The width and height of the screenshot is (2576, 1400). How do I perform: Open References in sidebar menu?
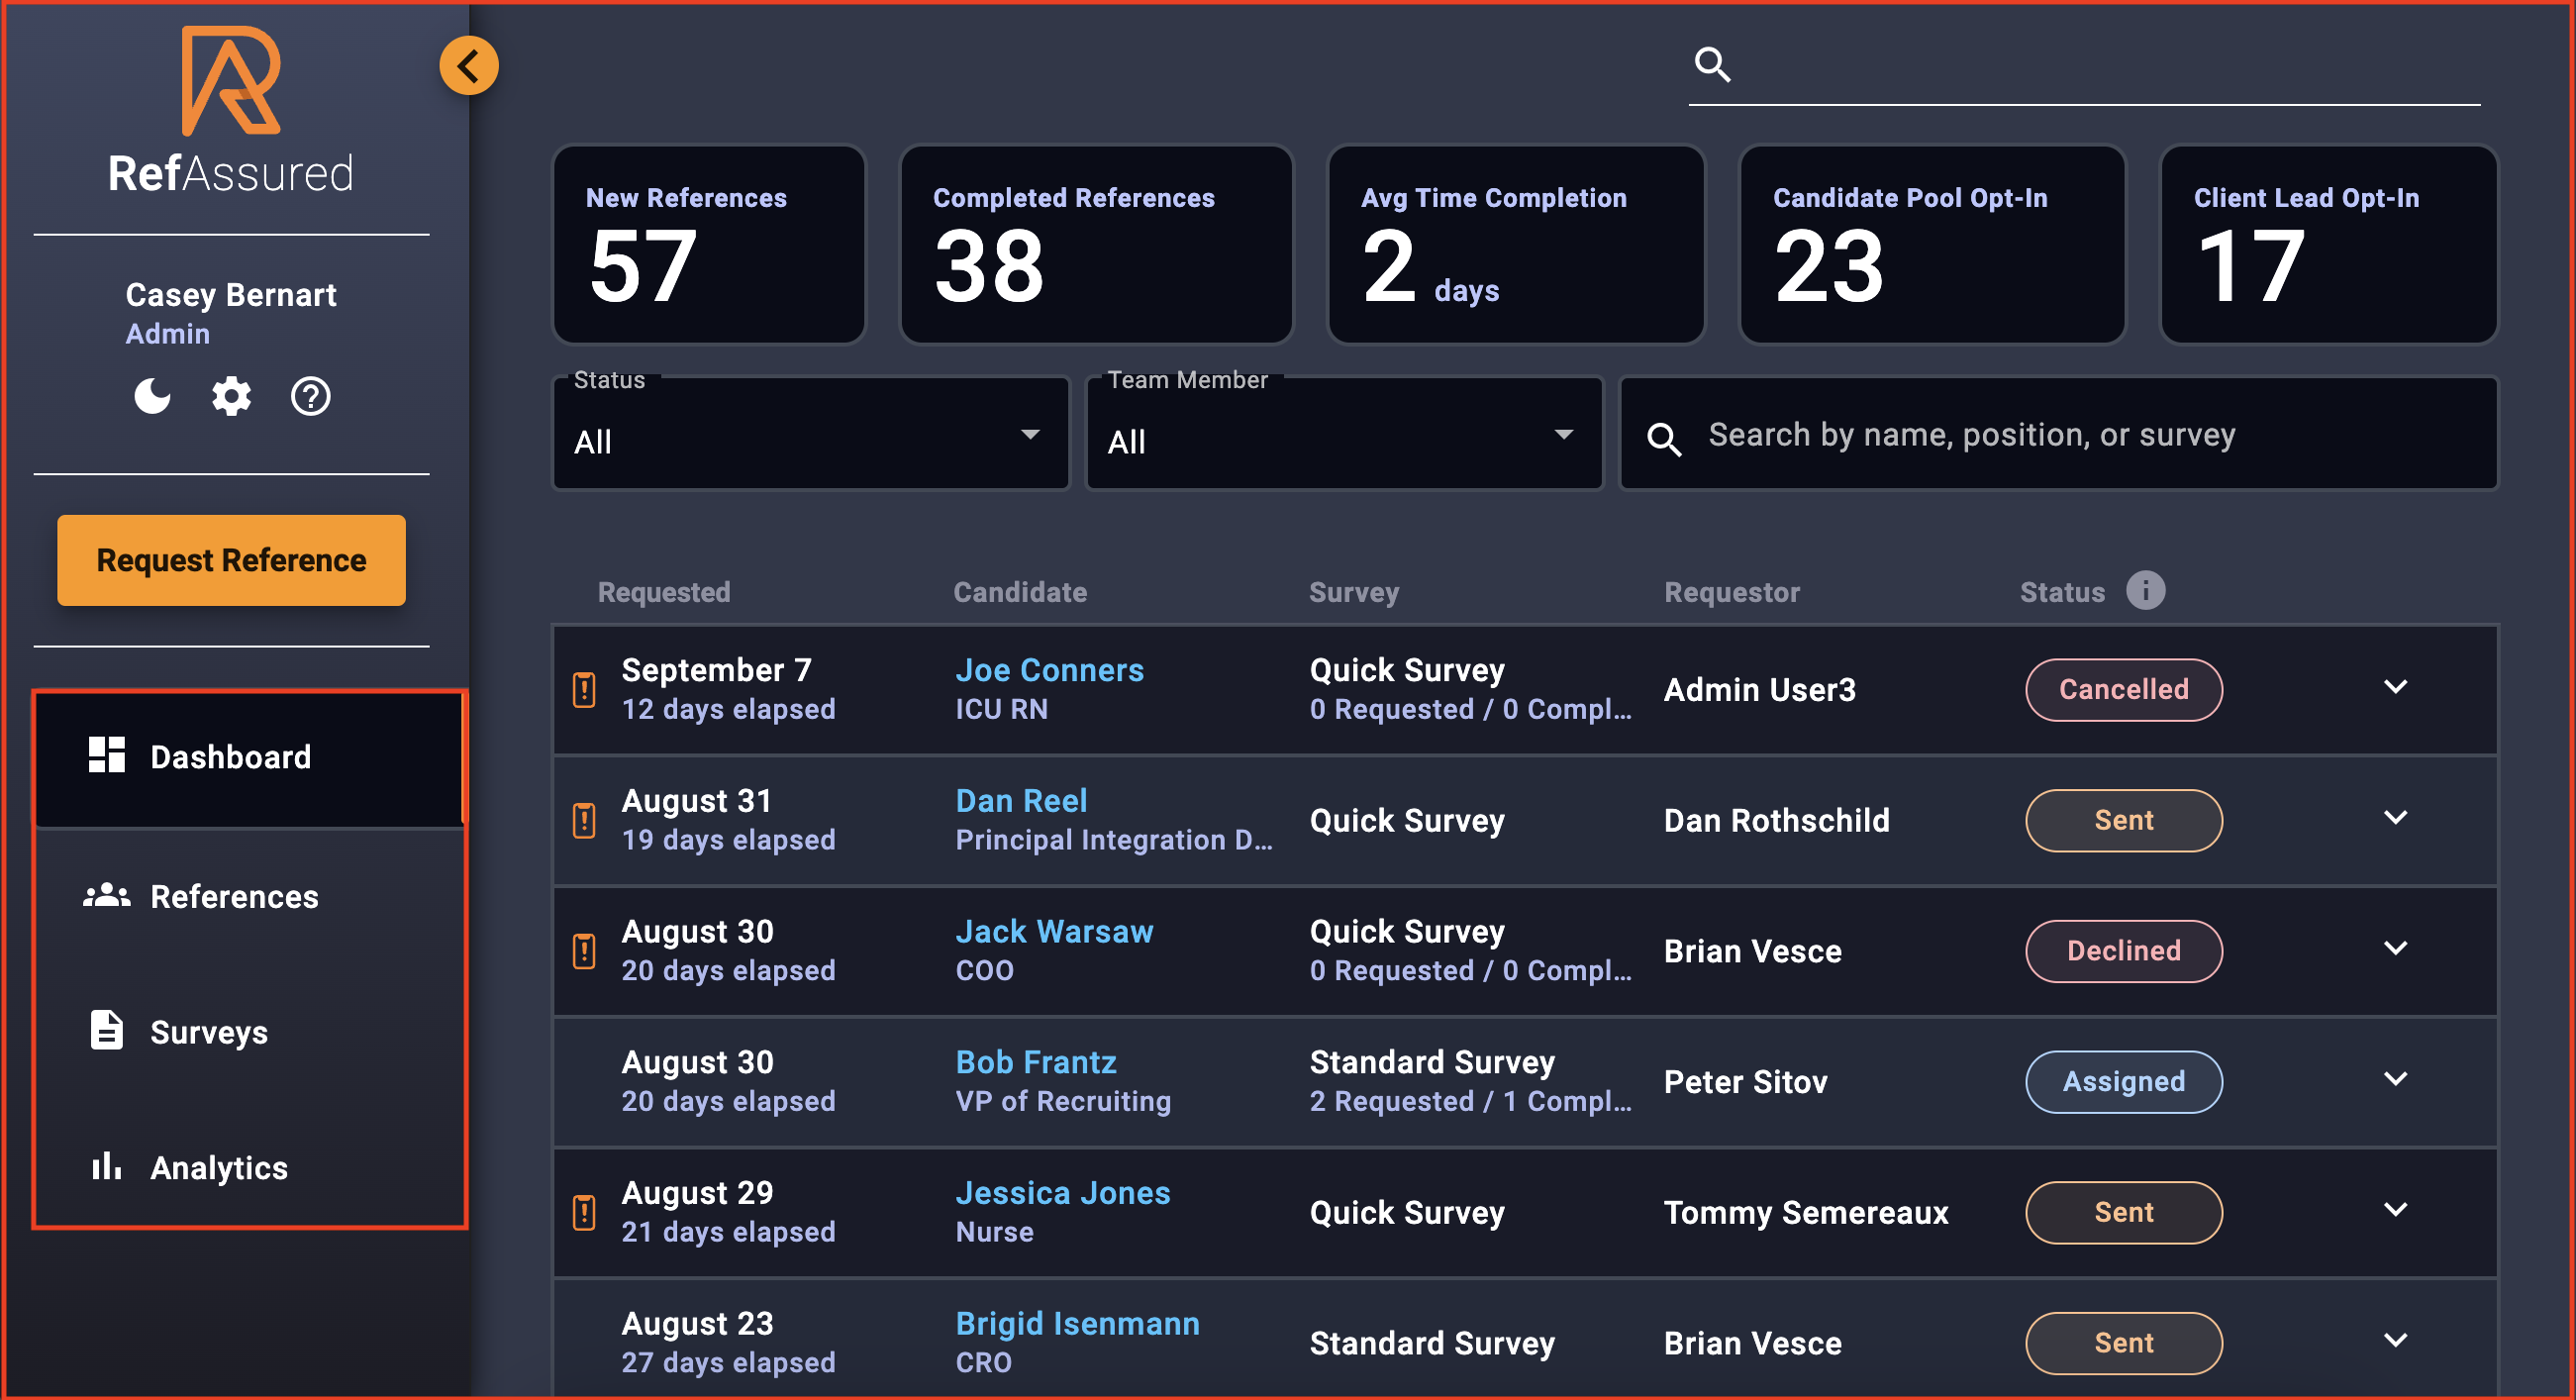pos(249,897)
